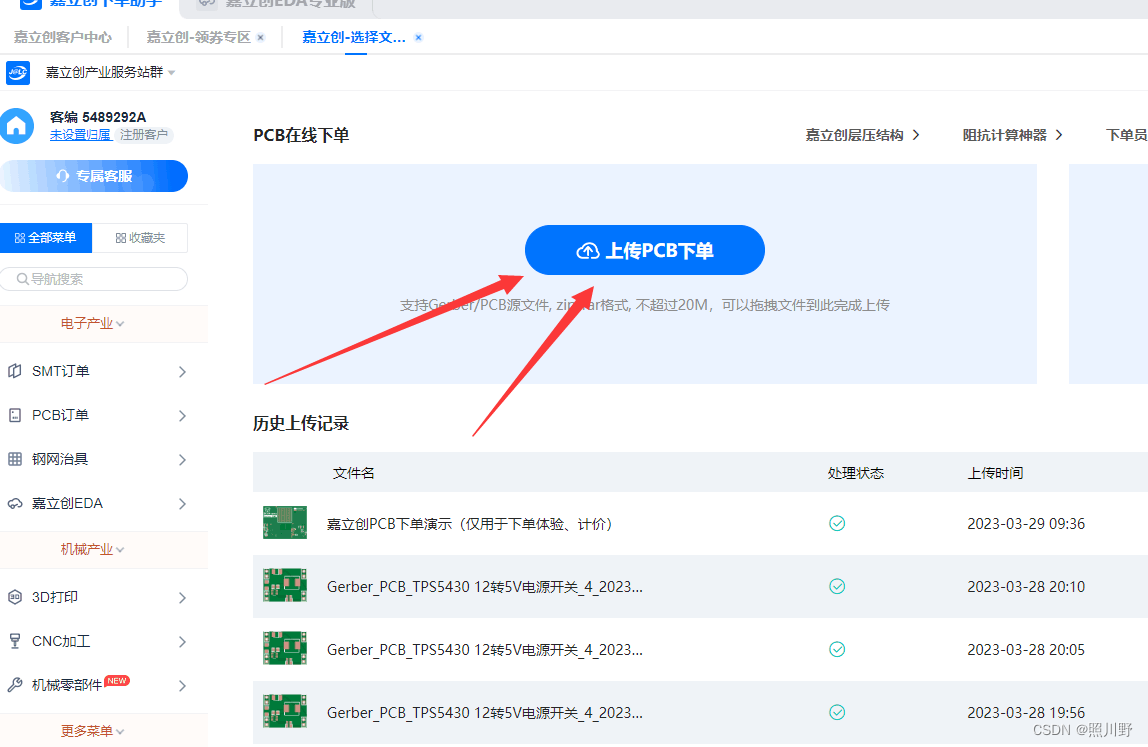The width and height of the screenshot is (1148, 747).
Task: Open PCB thumbnail of the 19:56 Gerber upload
Action: coord(285,712)
